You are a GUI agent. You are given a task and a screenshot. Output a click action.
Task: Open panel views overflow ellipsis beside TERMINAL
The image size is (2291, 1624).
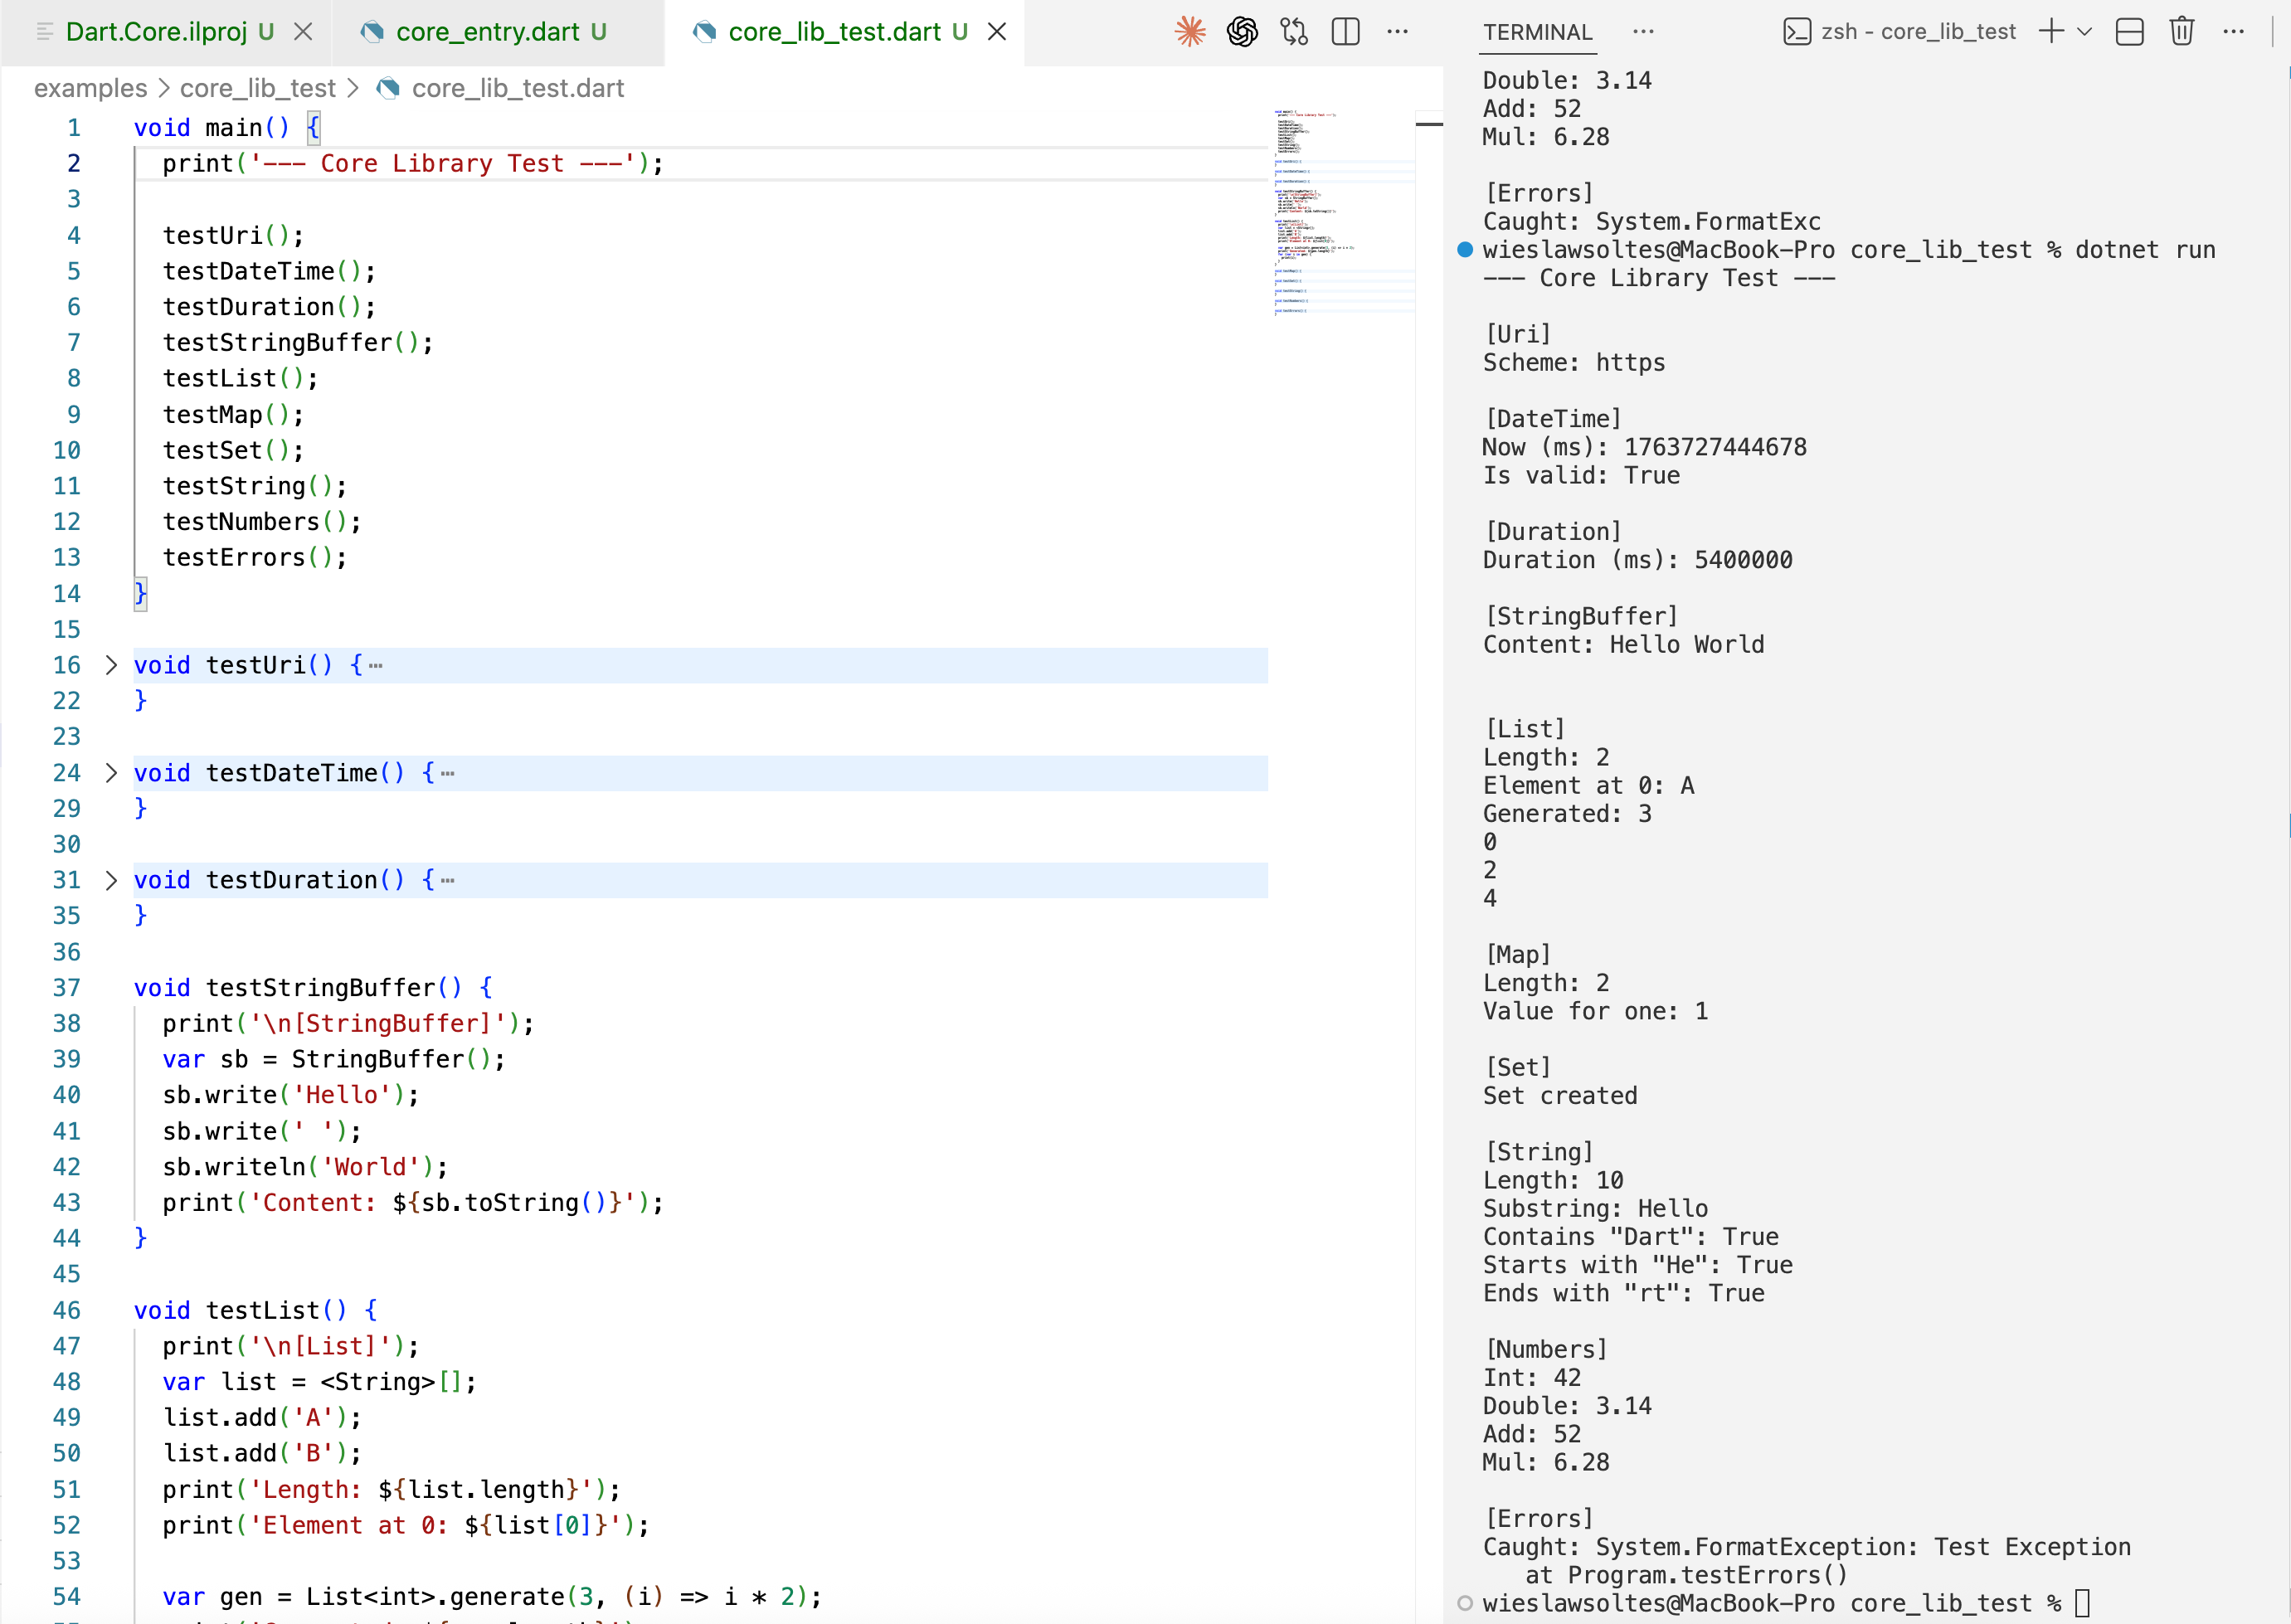pos(1643,32)
